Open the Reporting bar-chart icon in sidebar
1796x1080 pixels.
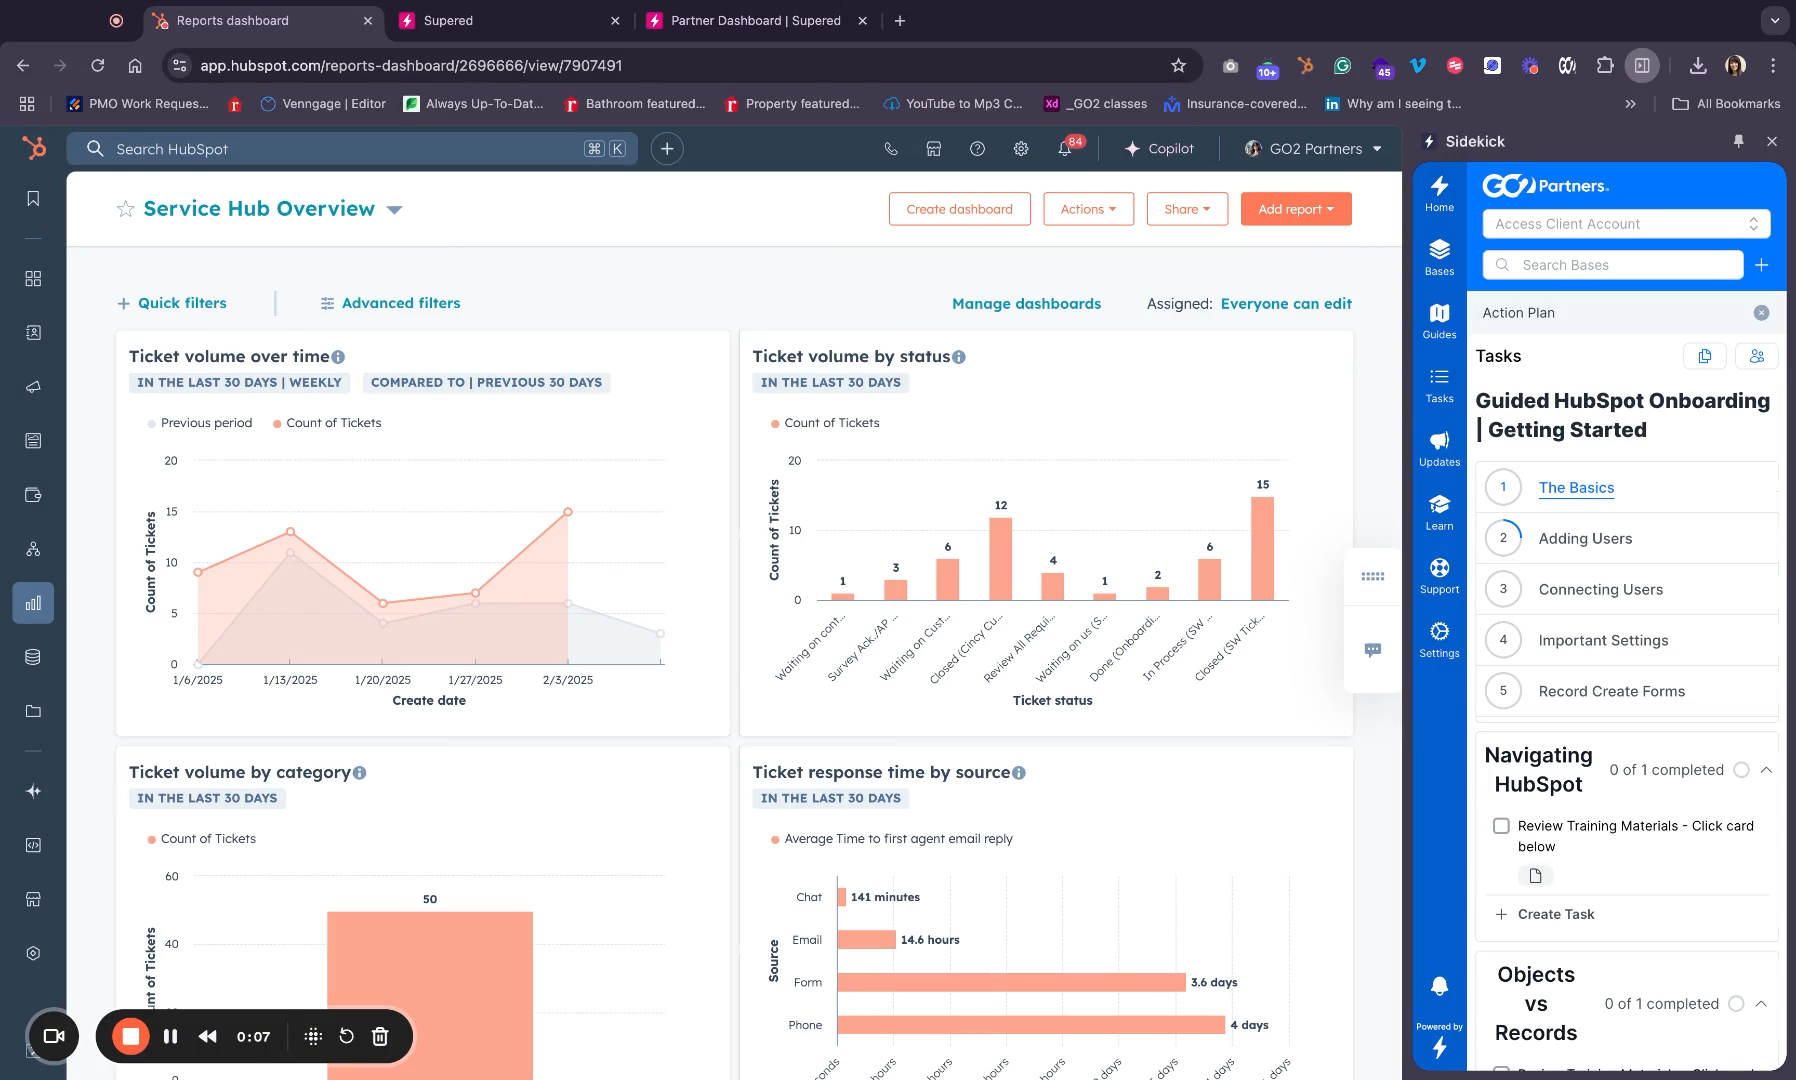[x=33, y=603]
